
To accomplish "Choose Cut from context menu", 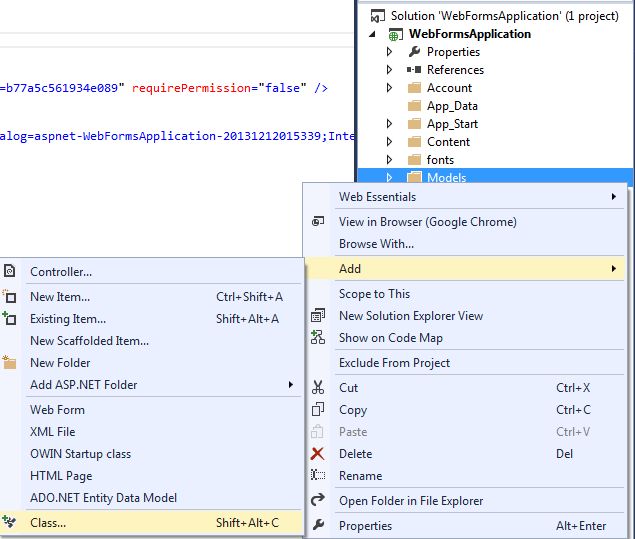I will click(465, 388).
